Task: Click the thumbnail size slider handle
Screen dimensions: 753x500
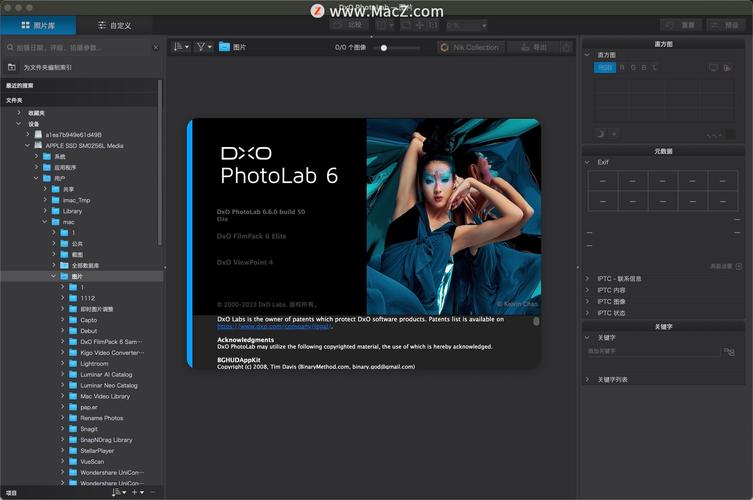Action: pos(384,48)
